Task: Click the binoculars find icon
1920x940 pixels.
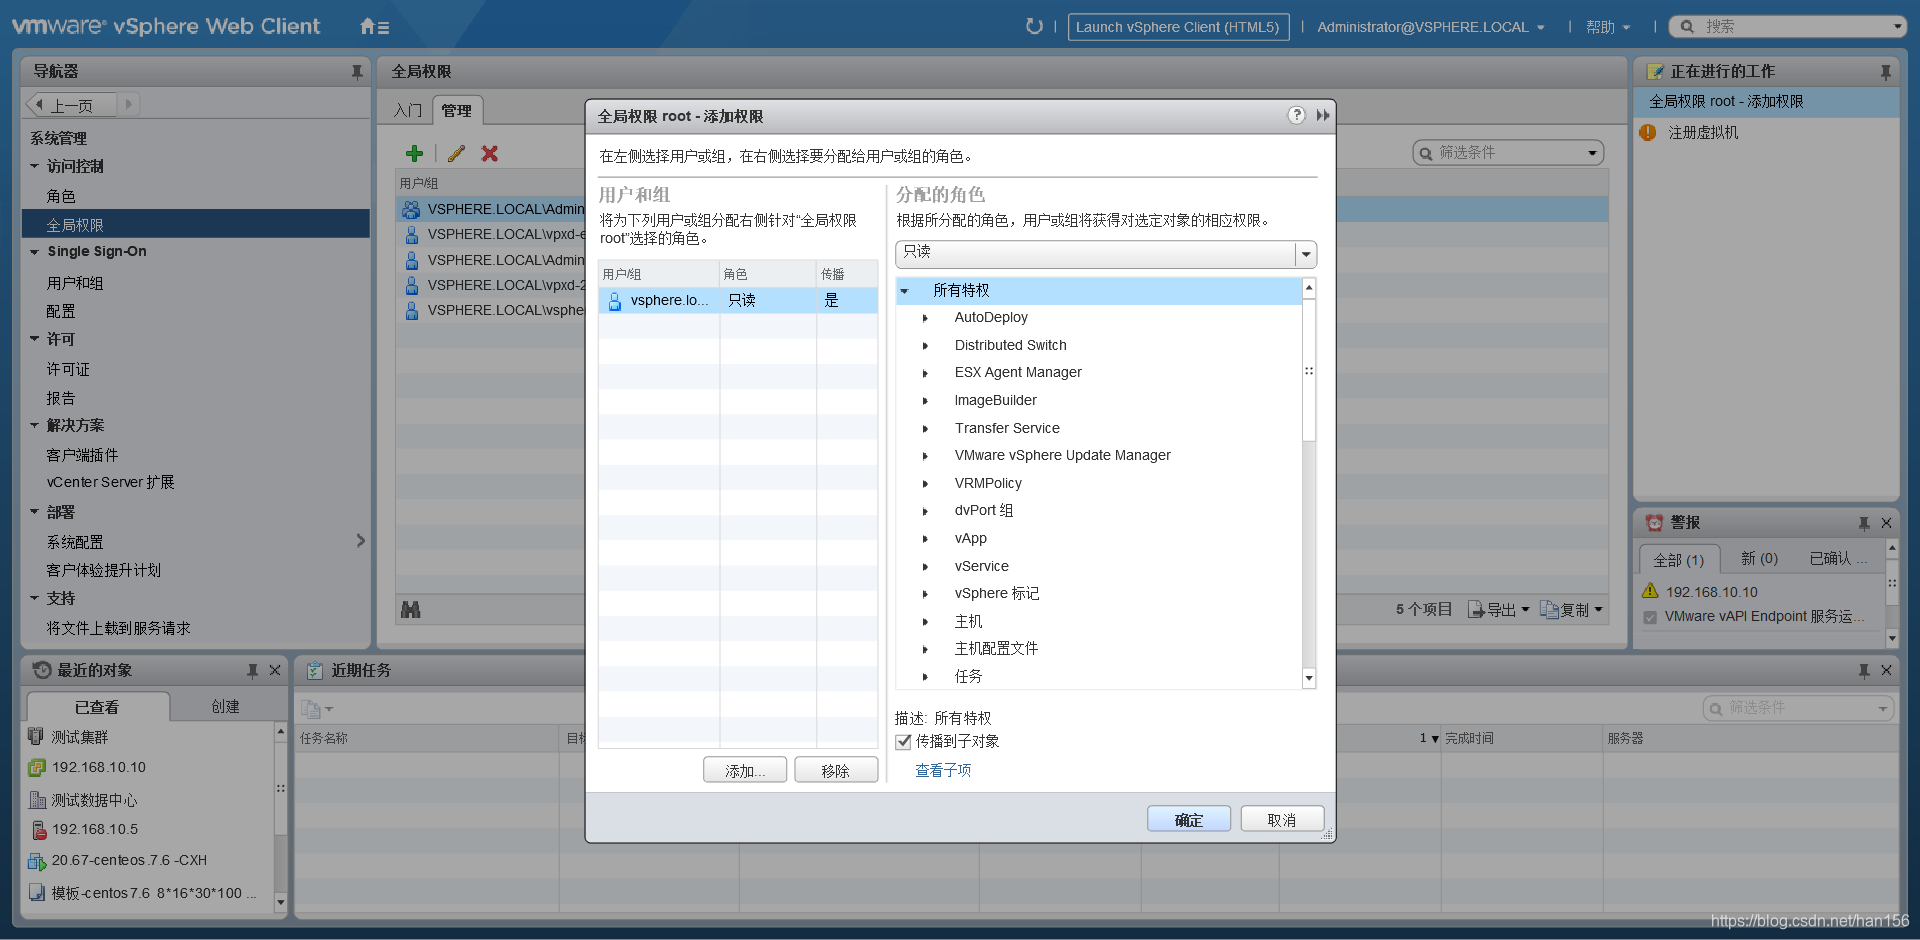Action: click(x=410, y=609)
